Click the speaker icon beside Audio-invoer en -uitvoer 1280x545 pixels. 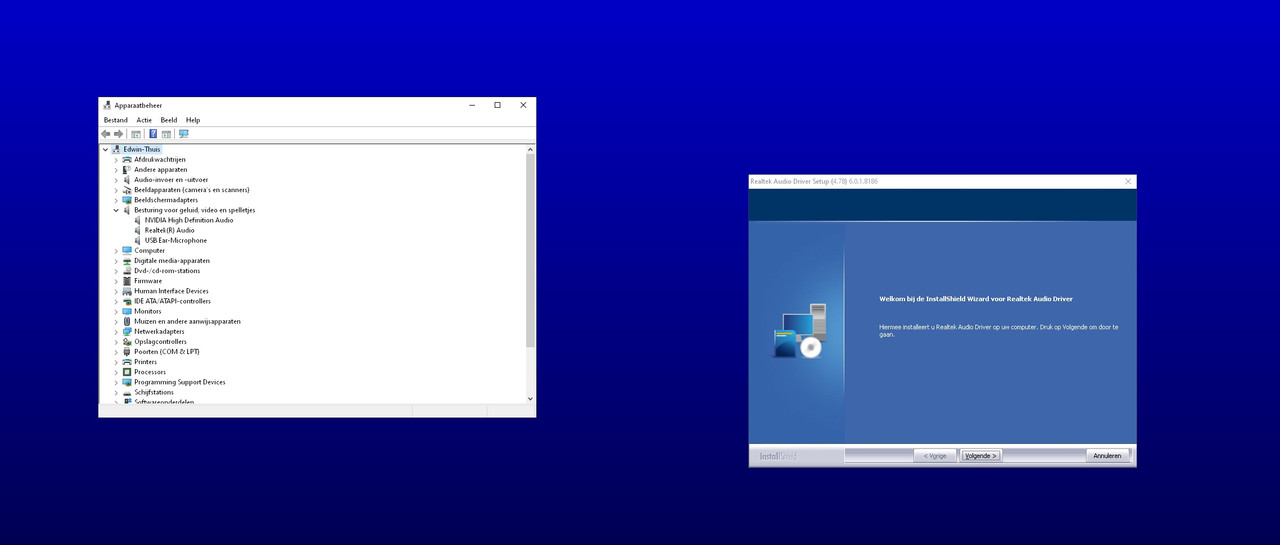[127, 180]
